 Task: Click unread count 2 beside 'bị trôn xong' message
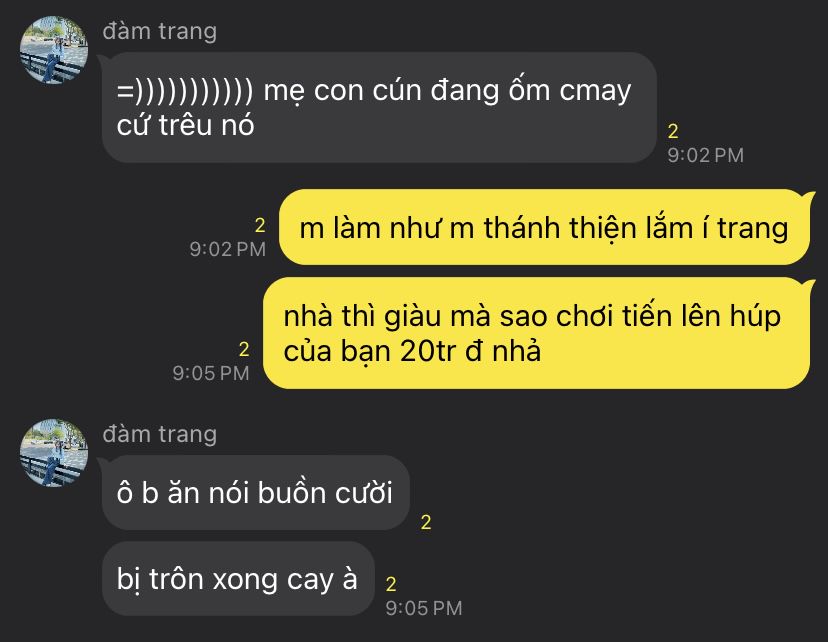click(x=391, y=584)
